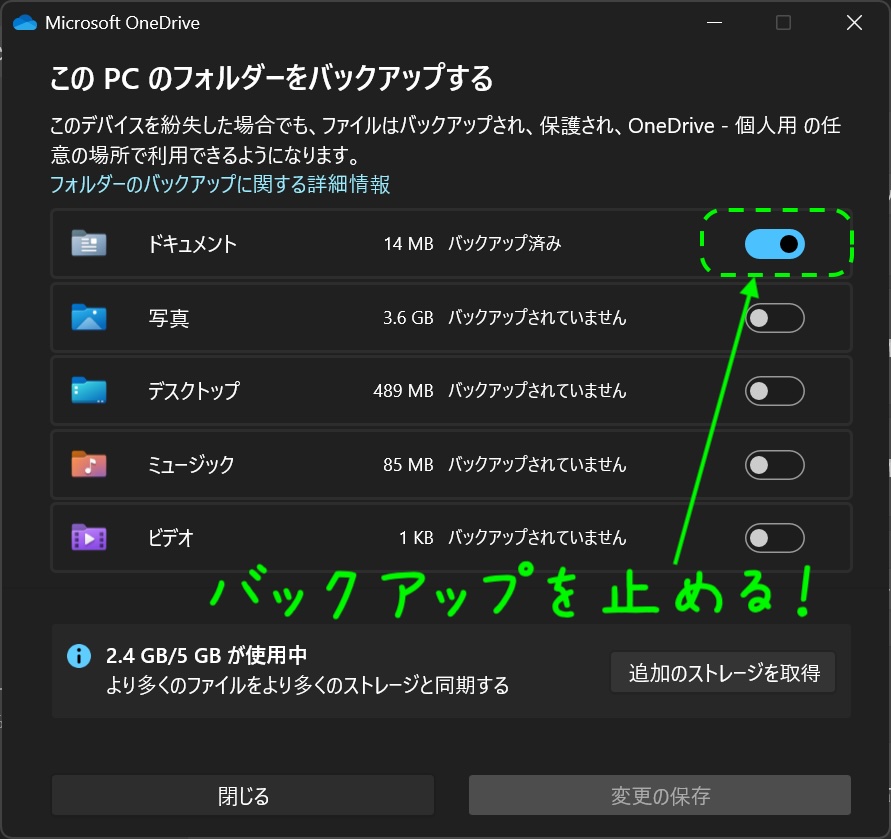Click the 写真 folder name
Screen dimensions: 891x839
coord(169,318)
